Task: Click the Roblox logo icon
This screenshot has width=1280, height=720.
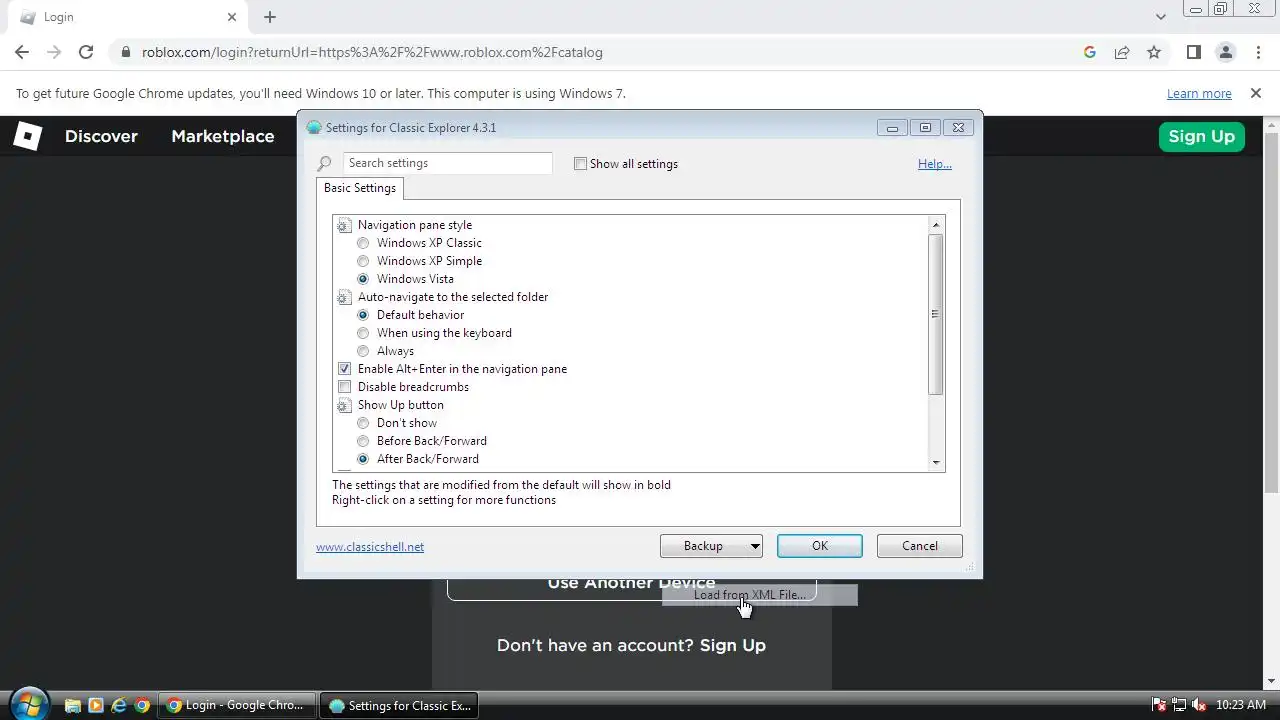Action: point(28,136)
